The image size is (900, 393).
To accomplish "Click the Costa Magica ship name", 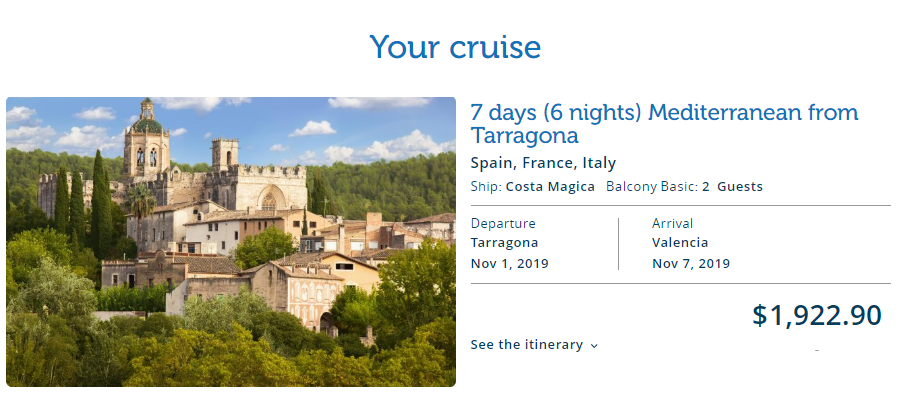I will [x=550, y=187].
